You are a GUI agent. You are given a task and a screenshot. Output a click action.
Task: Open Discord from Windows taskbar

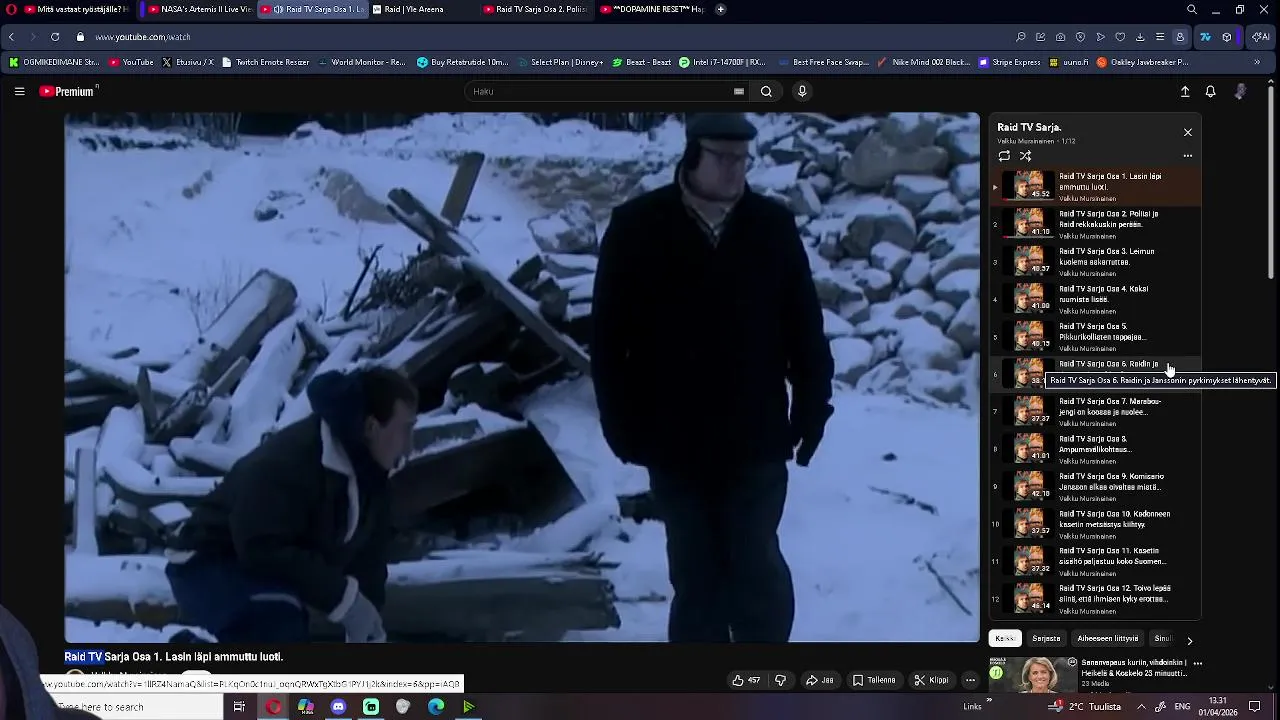tap(338, 707)
